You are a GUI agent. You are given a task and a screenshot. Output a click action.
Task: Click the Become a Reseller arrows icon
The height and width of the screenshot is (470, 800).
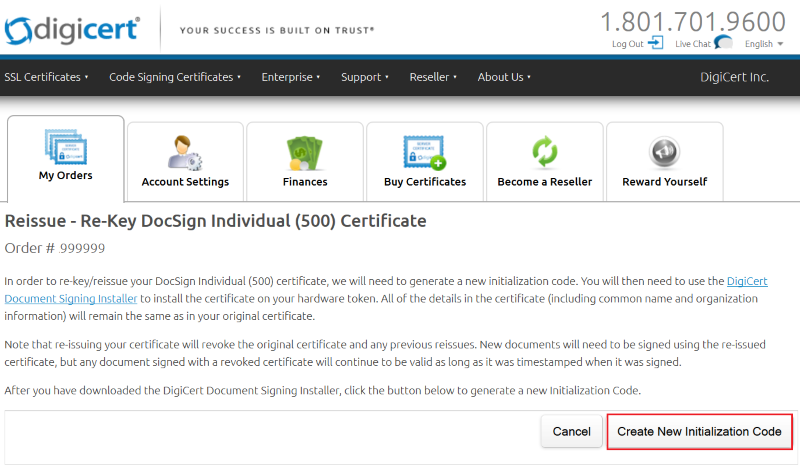(544, 151)
